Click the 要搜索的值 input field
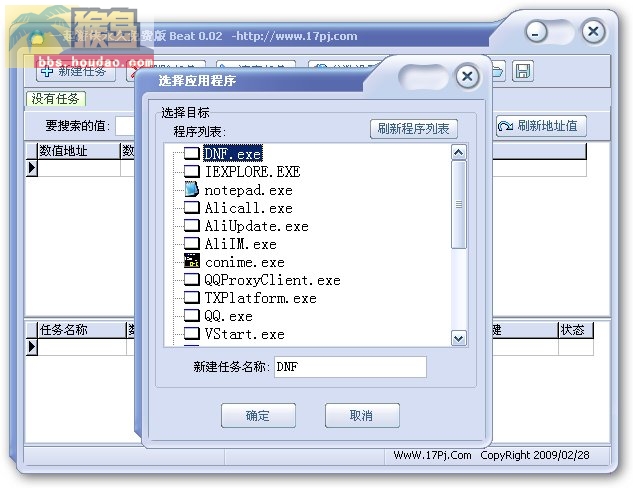633x488 pixels. (125, 126)
